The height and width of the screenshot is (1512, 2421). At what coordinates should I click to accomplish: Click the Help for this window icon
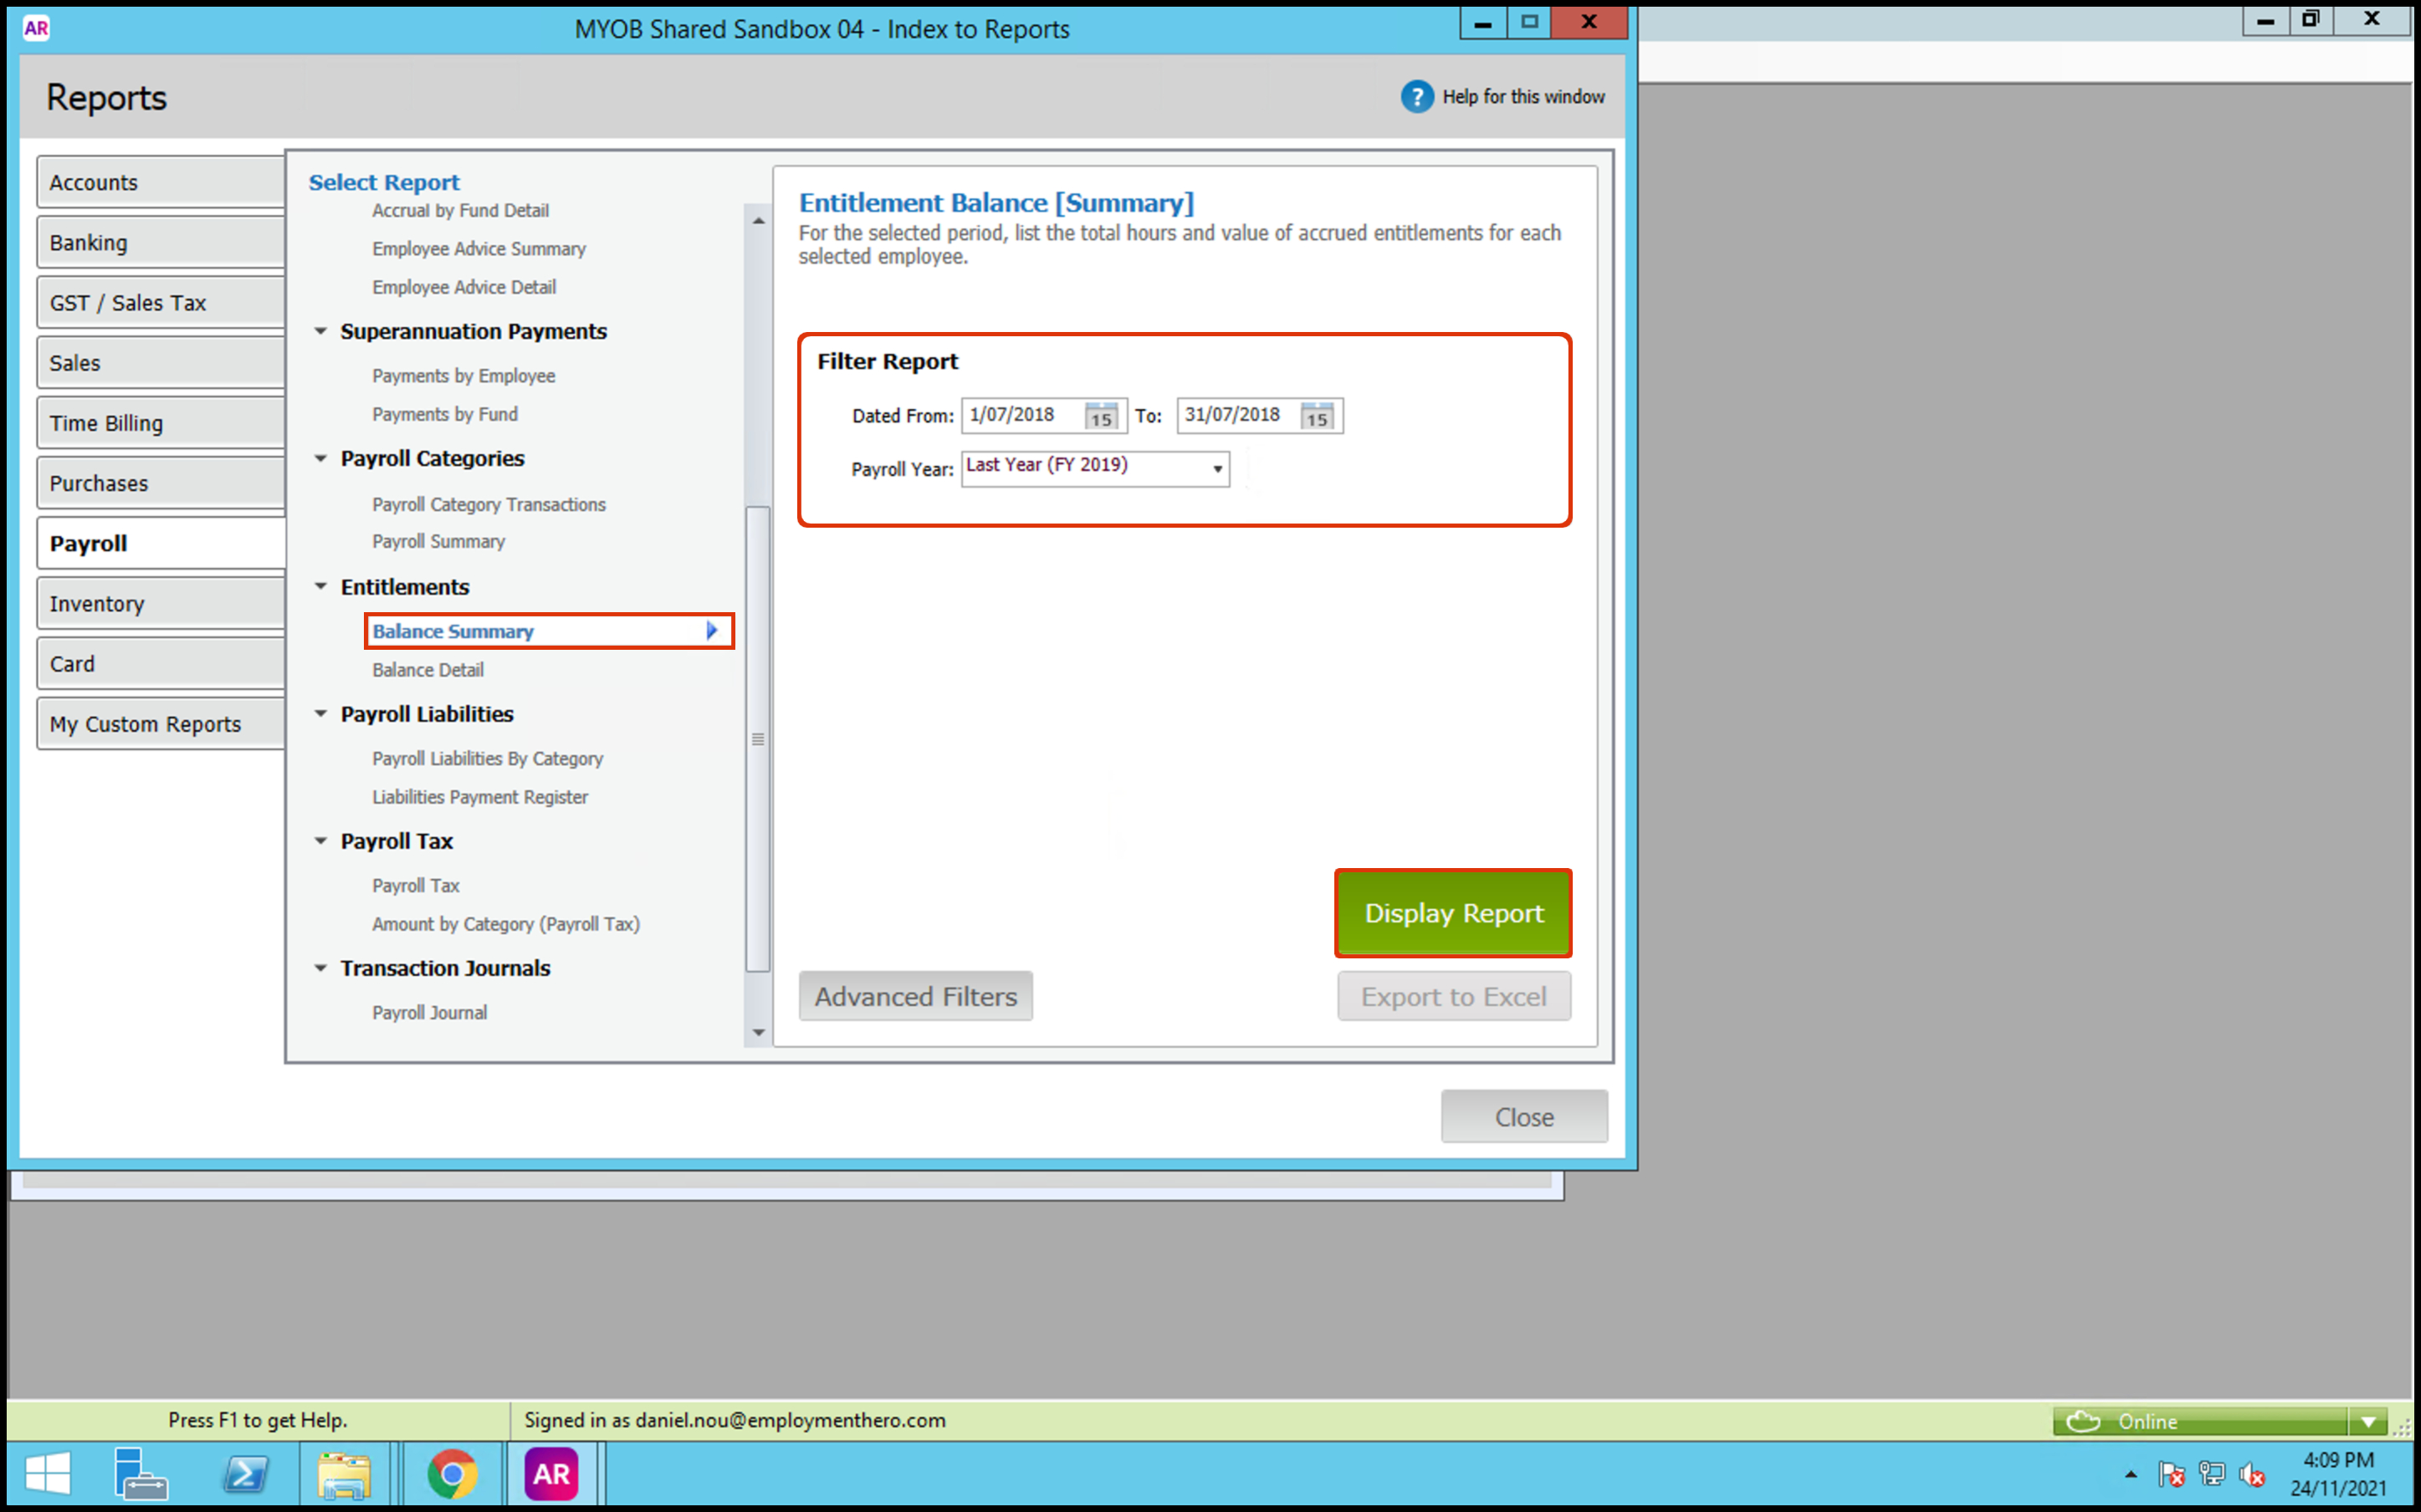(1416, 97)
